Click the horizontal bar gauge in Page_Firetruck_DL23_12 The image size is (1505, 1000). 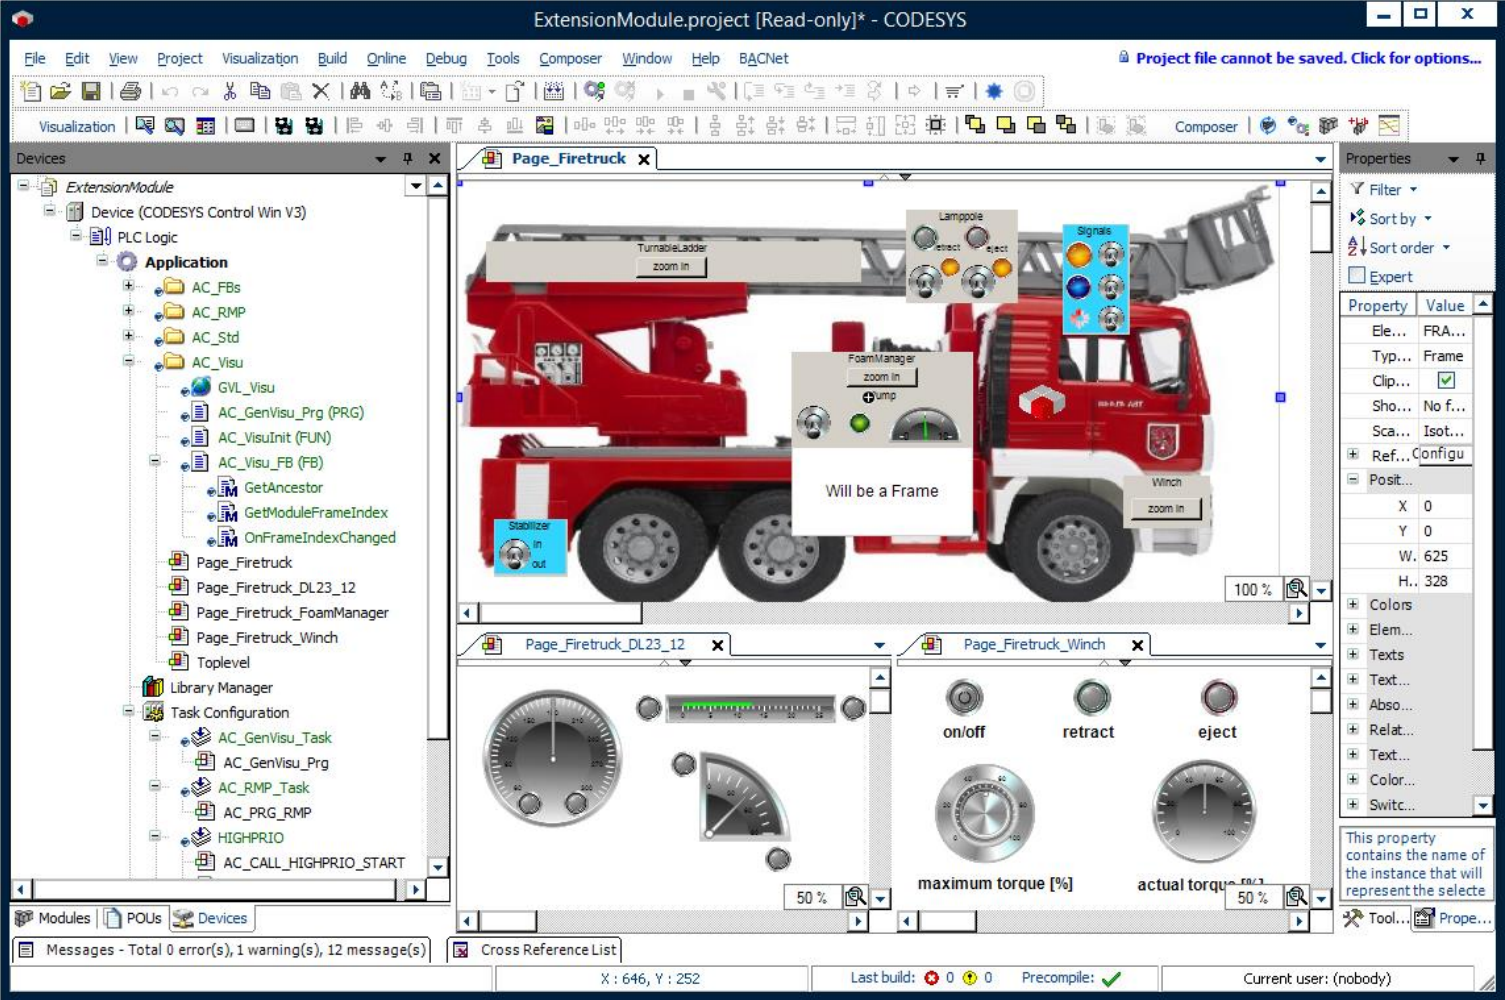751,708
